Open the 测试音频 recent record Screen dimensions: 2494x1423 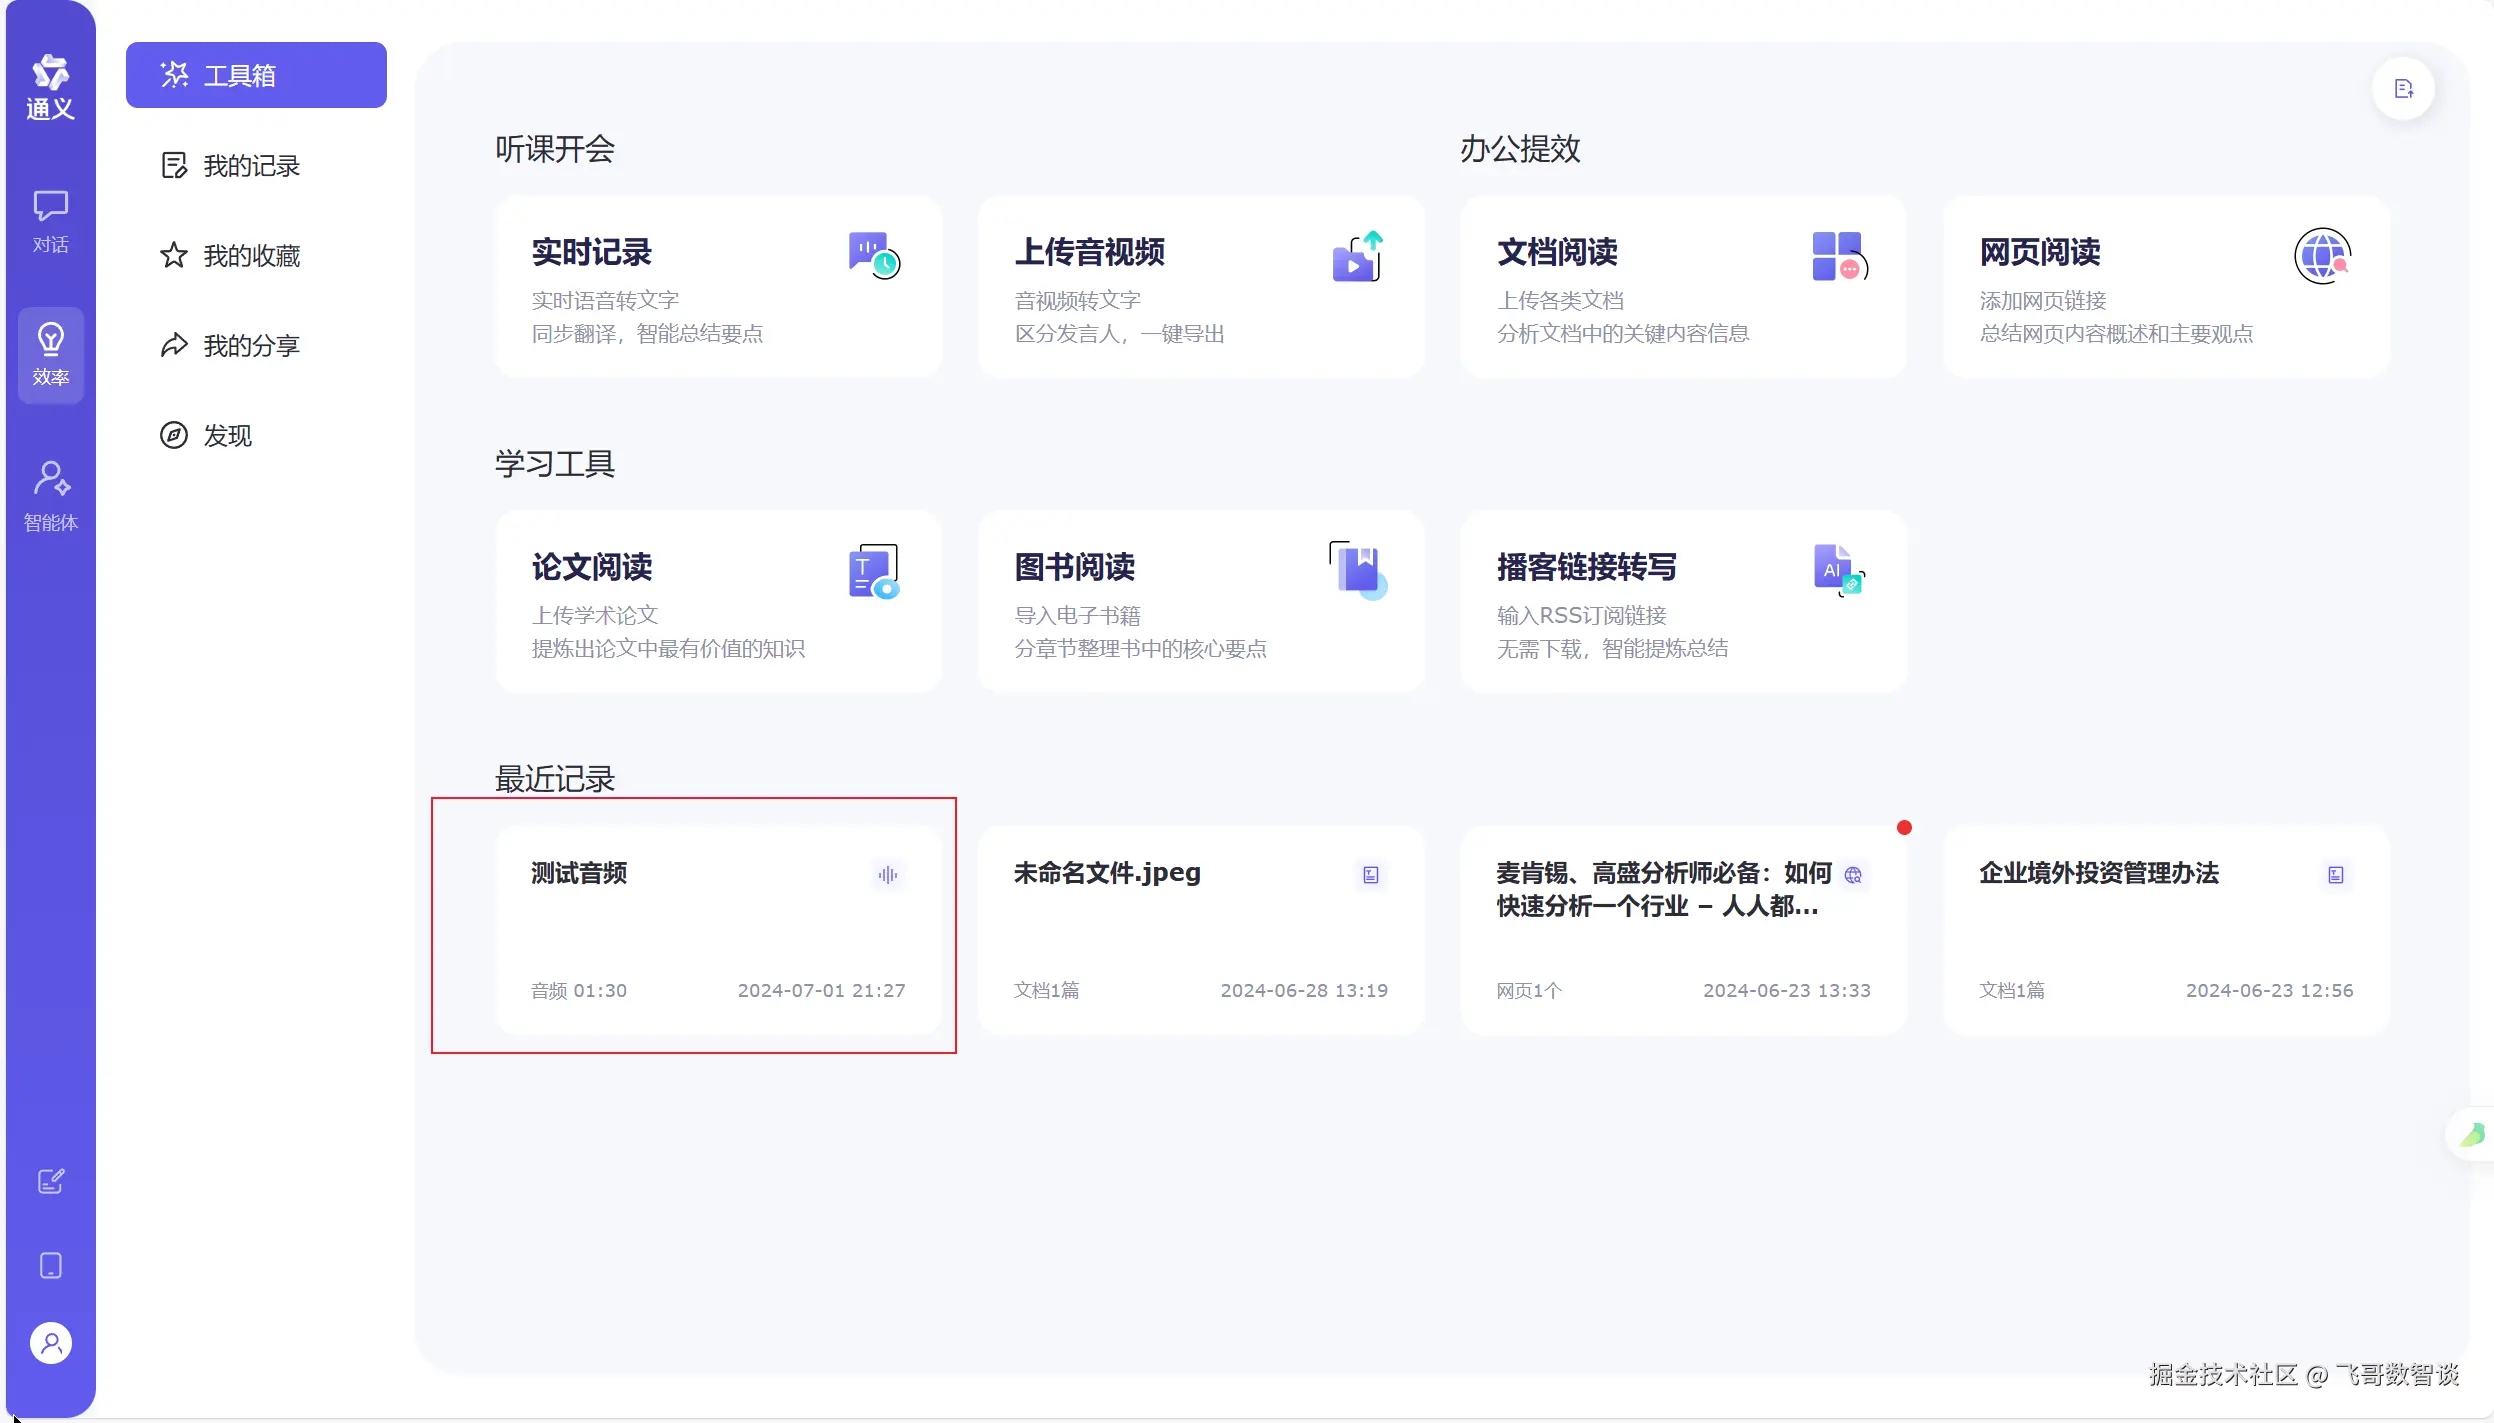click(x=718, y=930)
